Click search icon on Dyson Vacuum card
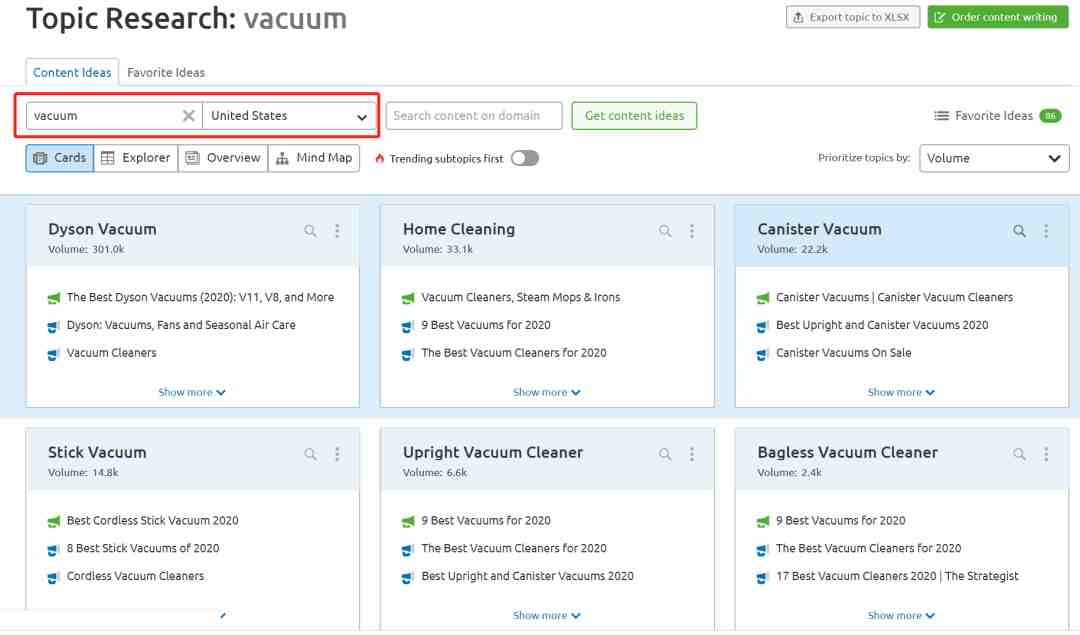Image resolution: width=1080 pixels, height=635 pixels. click(311, 231)
